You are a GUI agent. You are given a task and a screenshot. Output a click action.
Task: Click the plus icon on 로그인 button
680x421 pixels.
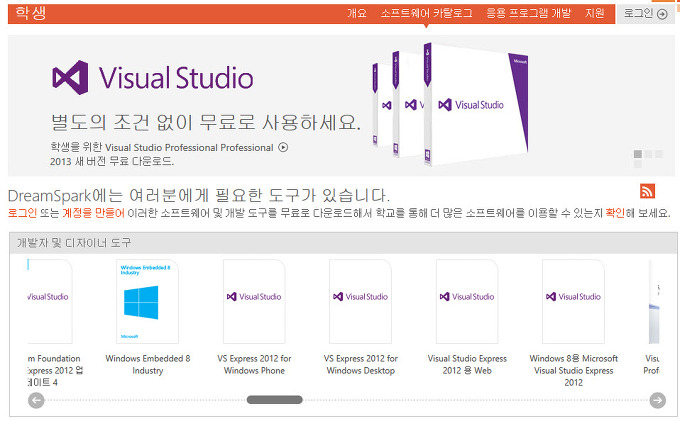coord(662,14)
